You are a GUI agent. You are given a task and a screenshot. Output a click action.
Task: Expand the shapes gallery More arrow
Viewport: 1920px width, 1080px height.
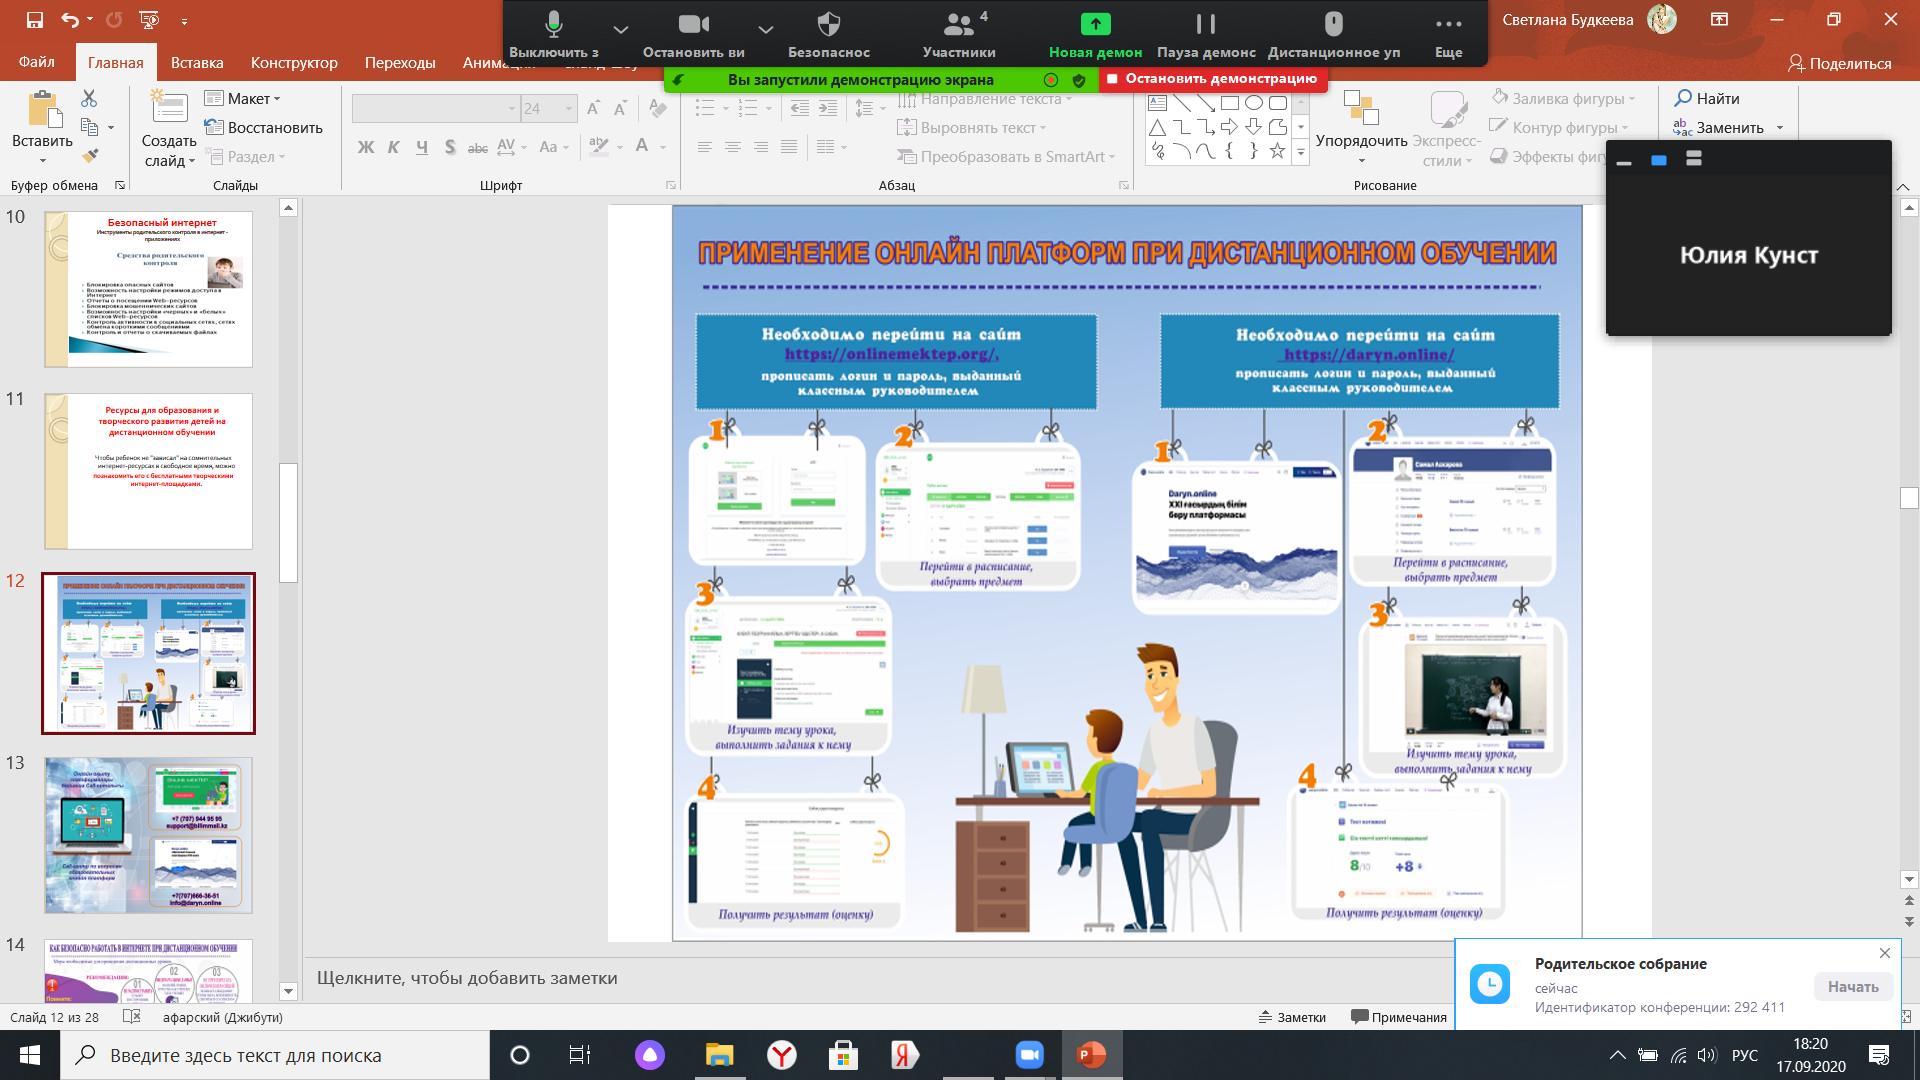[1301, 152]
